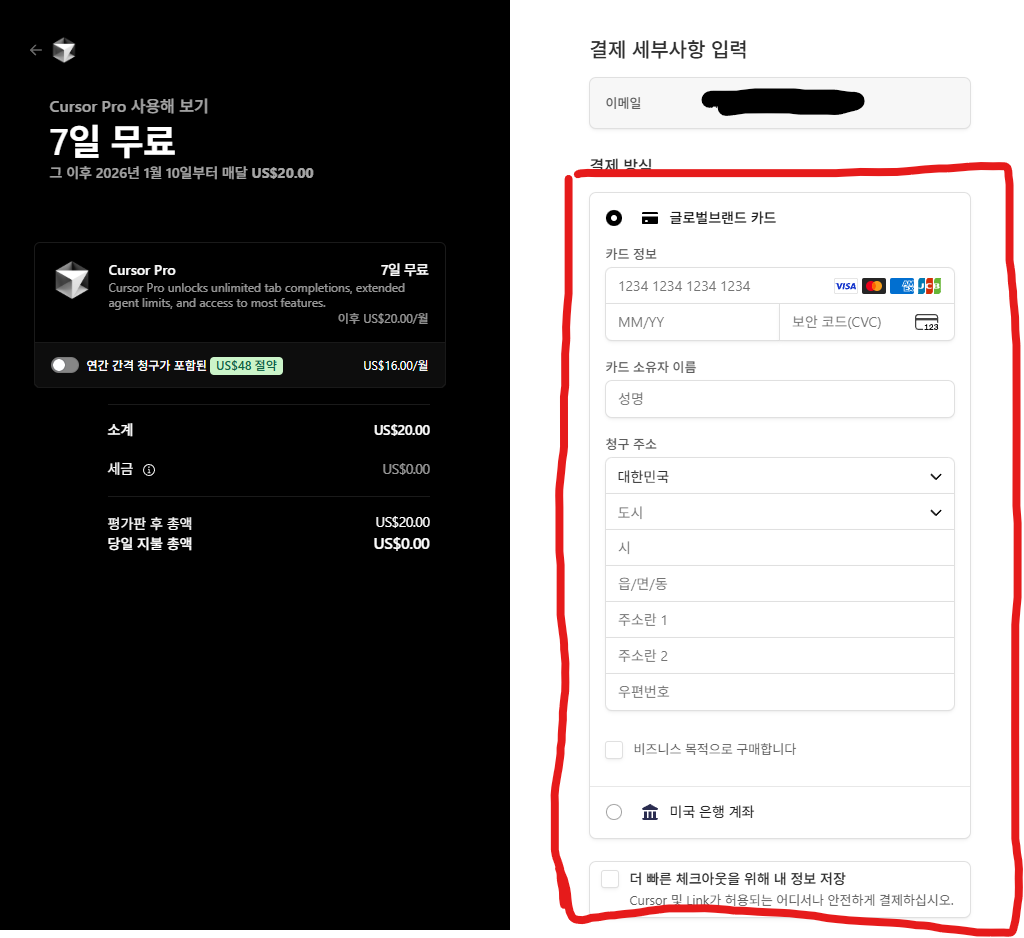Click the card number input field
The width and height of the screenshot is (1024, 938).
point(780,286)
